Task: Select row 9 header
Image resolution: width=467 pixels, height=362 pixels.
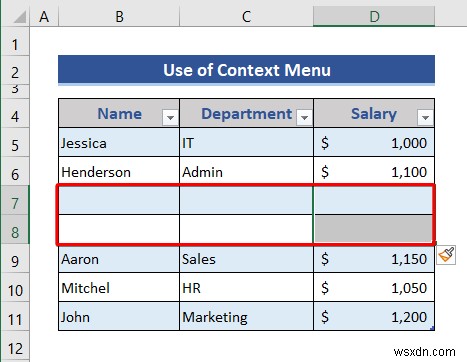Action: [15, 259]
